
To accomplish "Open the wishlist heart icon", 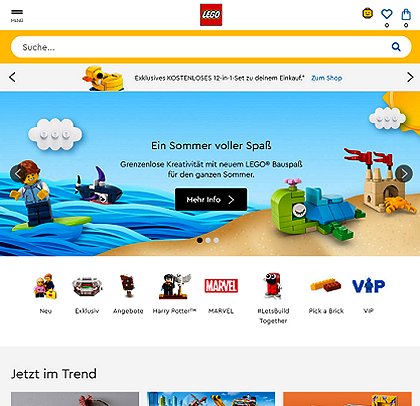I will coord(387,14).
